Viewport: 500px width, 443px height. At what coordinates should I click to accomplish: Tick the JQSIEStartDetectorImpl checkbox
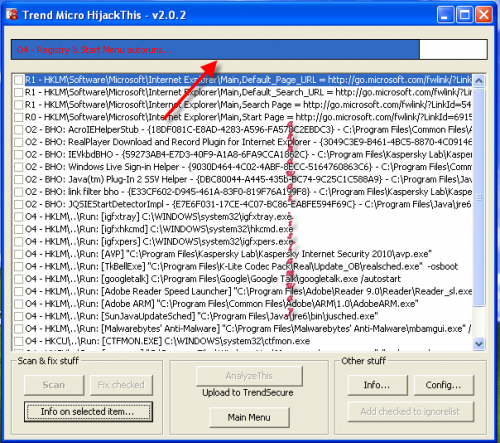[x=19, y=204]
